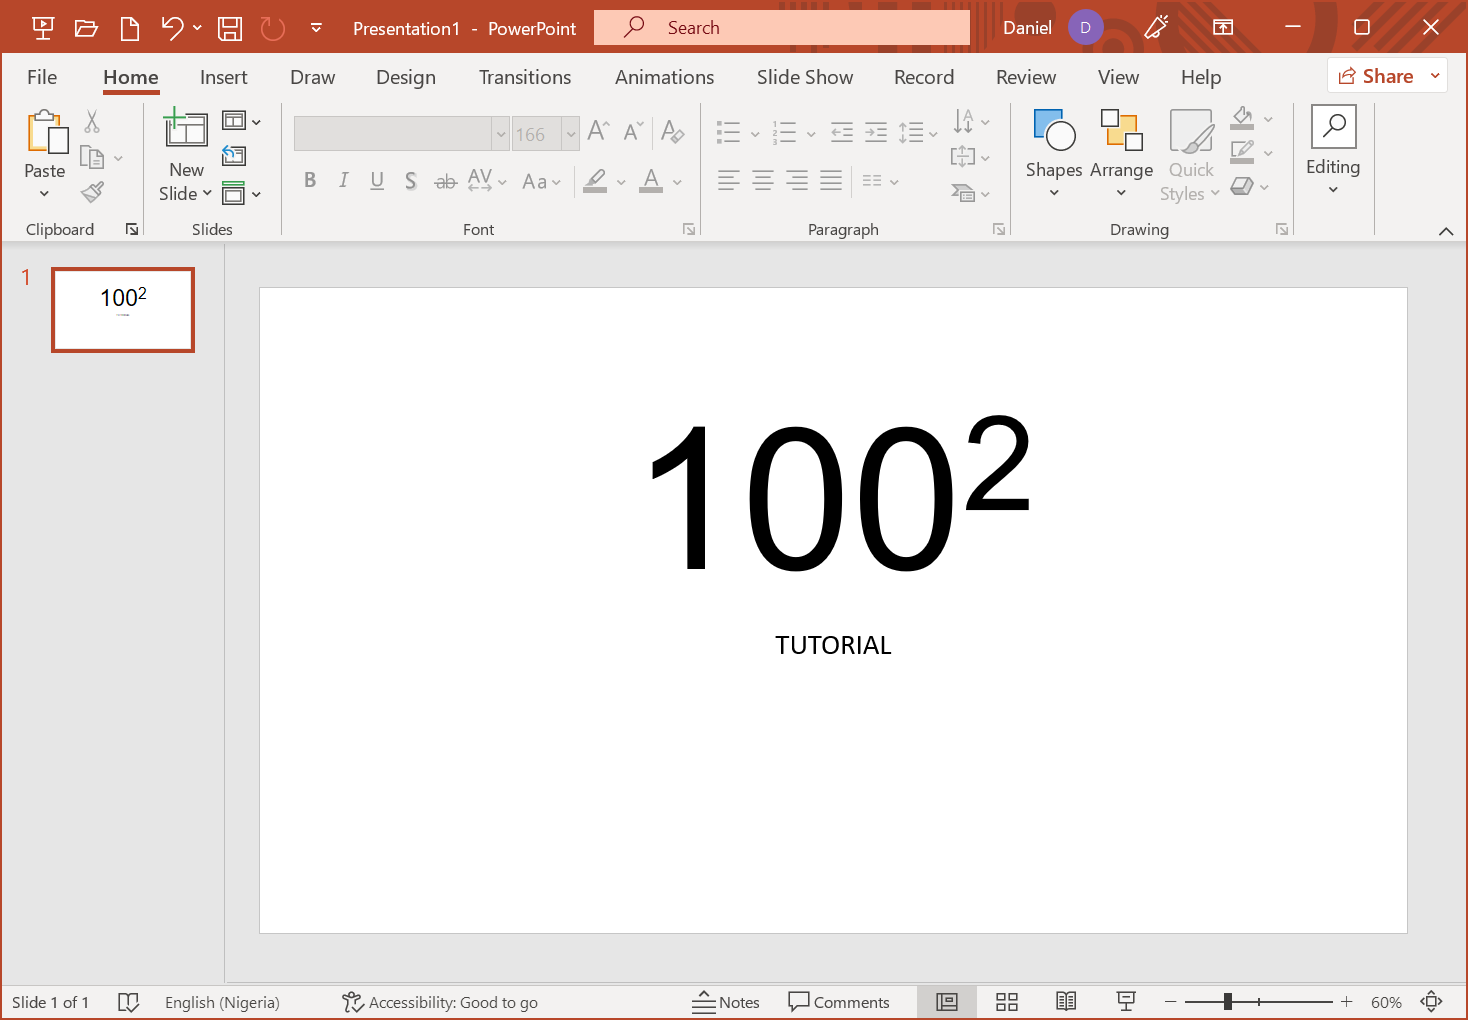The width and height of the screenshot is (1468, 1020).
Task: Open the Shapes gallery
Action: tap(1054, 150)
